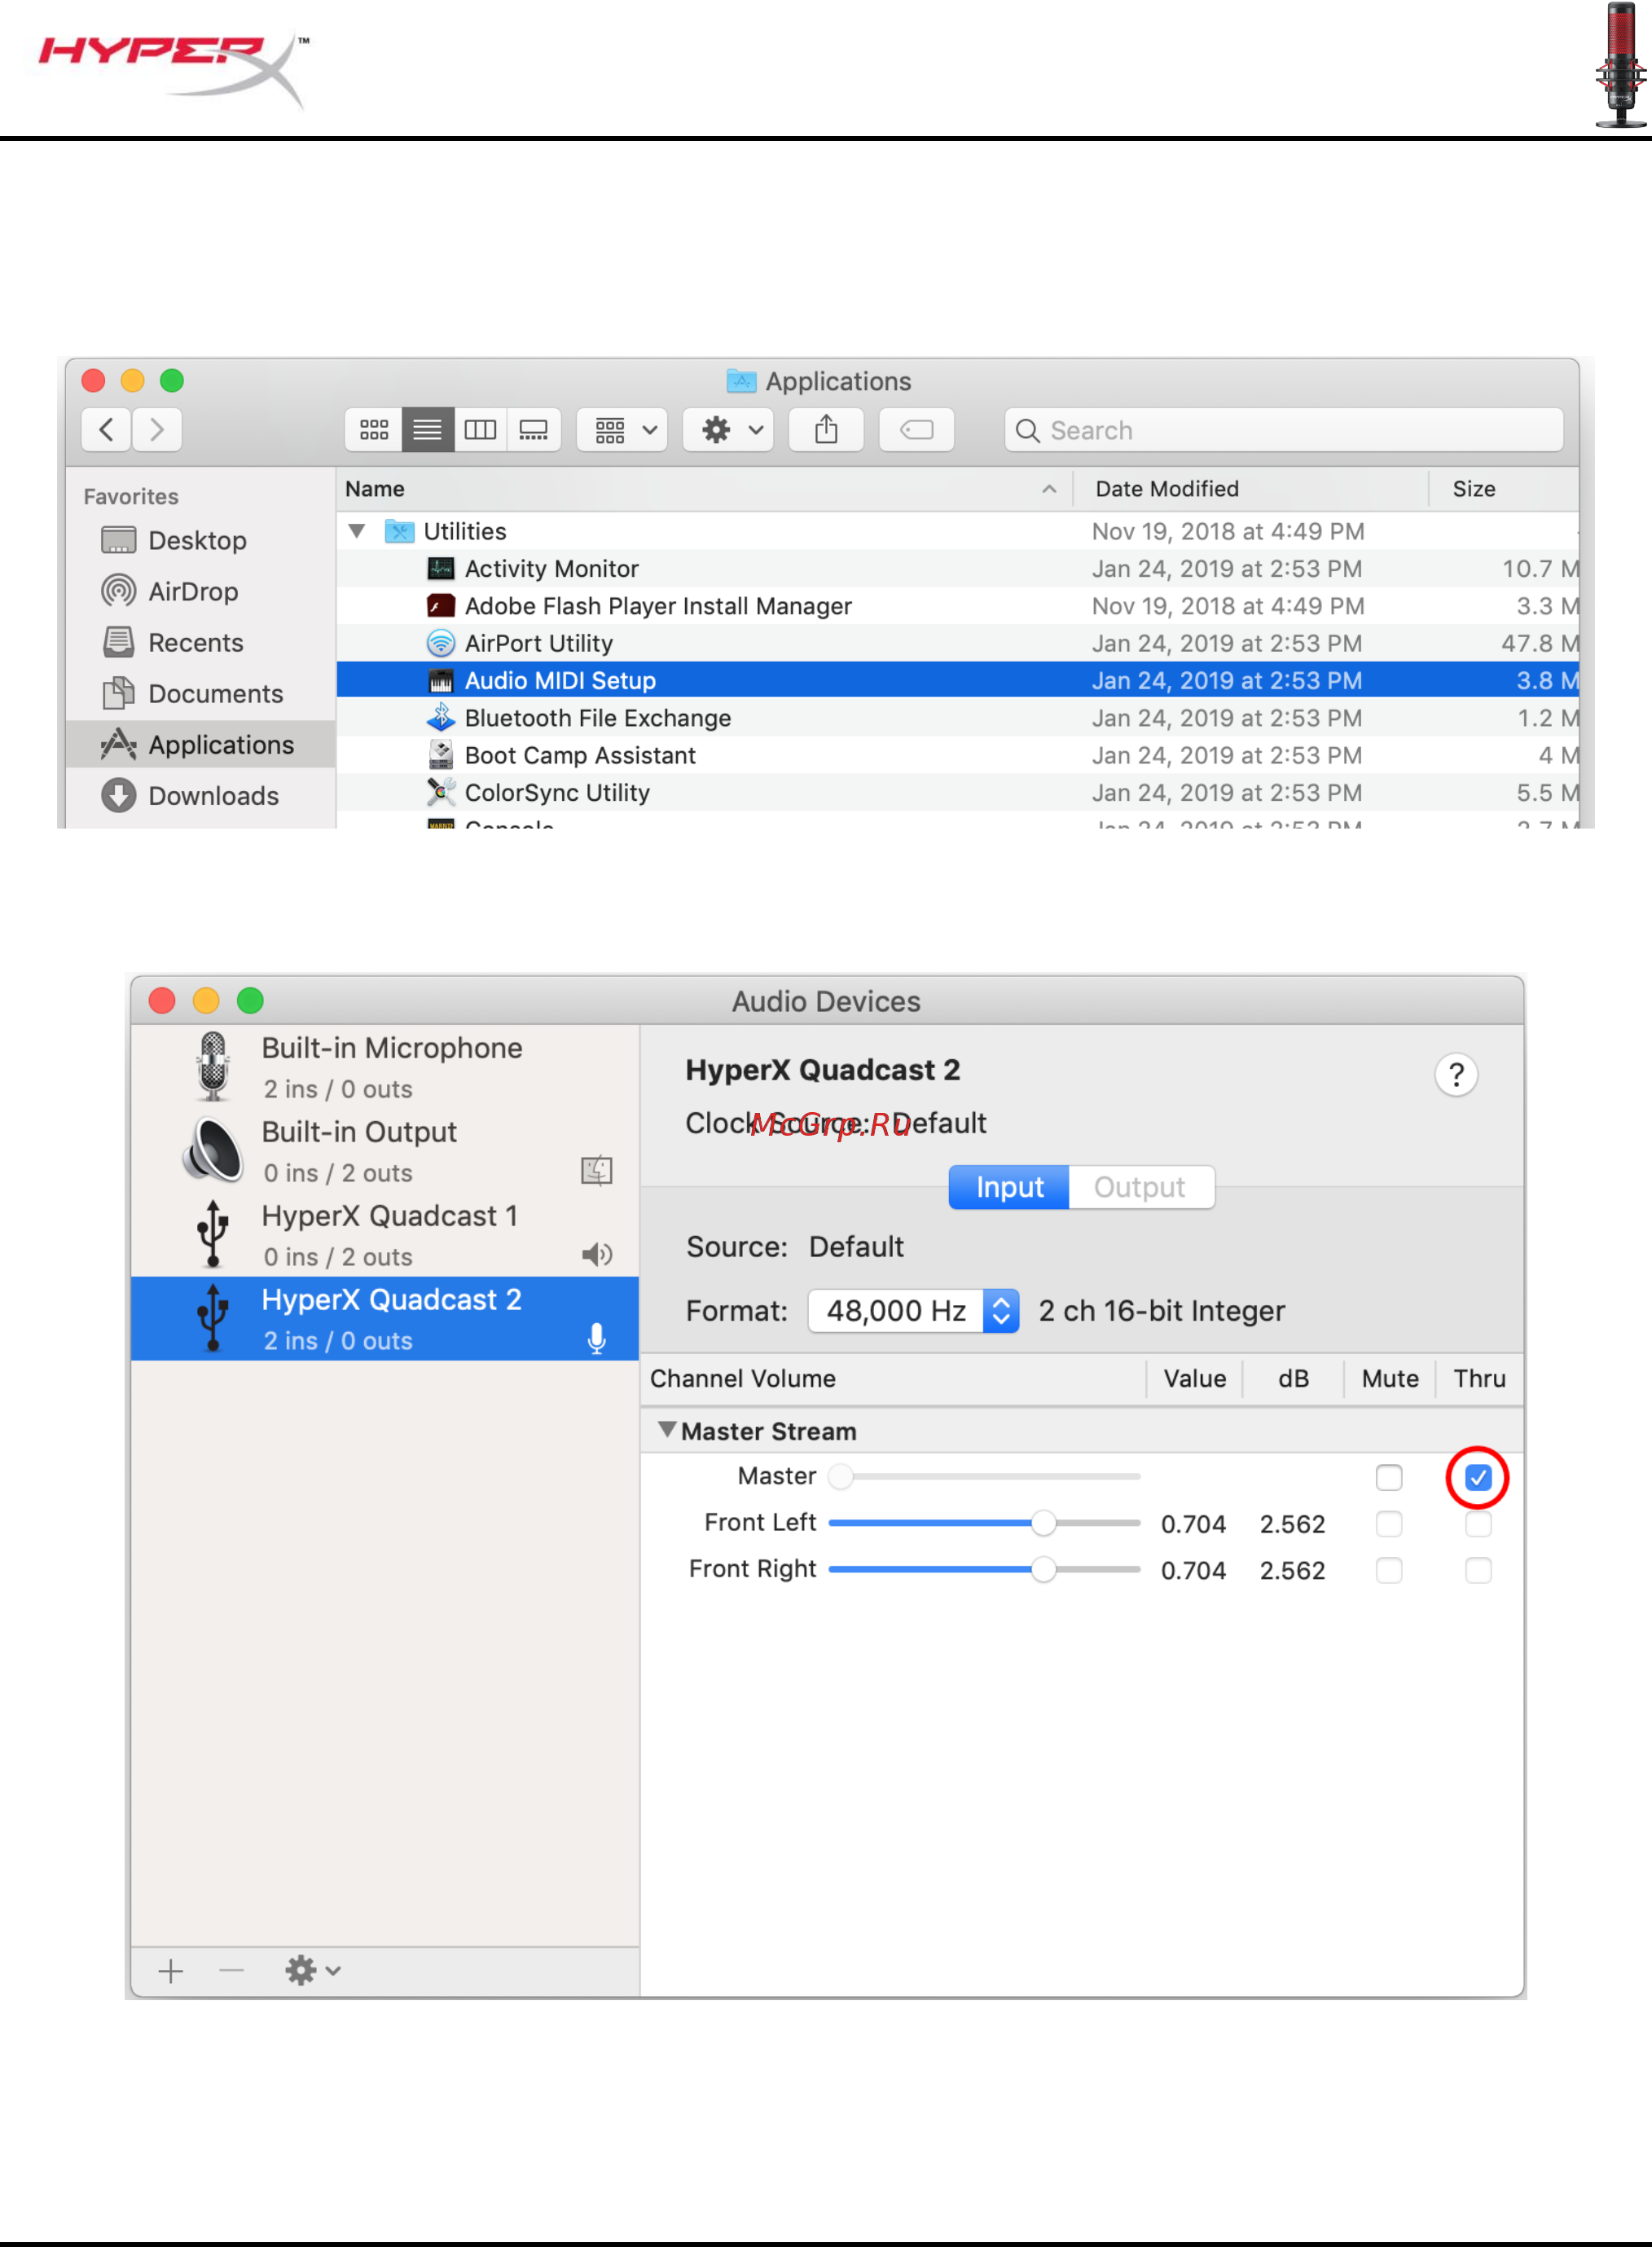Toggle the Front Right Mute checkbox
This screenshot has height=2247, width=1652.
pyautogui.click(x=1389, y=1570)
